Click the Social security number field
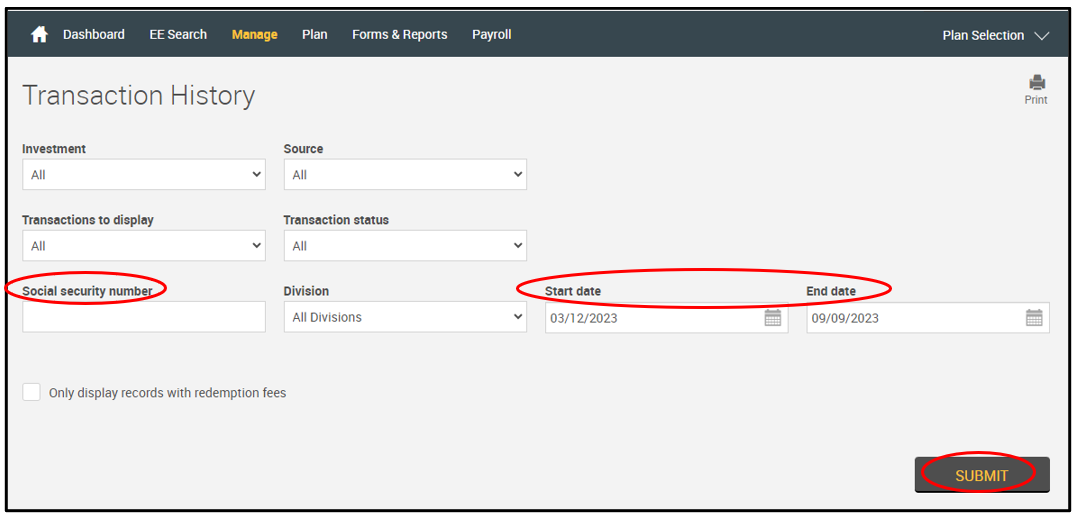The width and height of the screenshot is (1078, 521). (144, 317)
